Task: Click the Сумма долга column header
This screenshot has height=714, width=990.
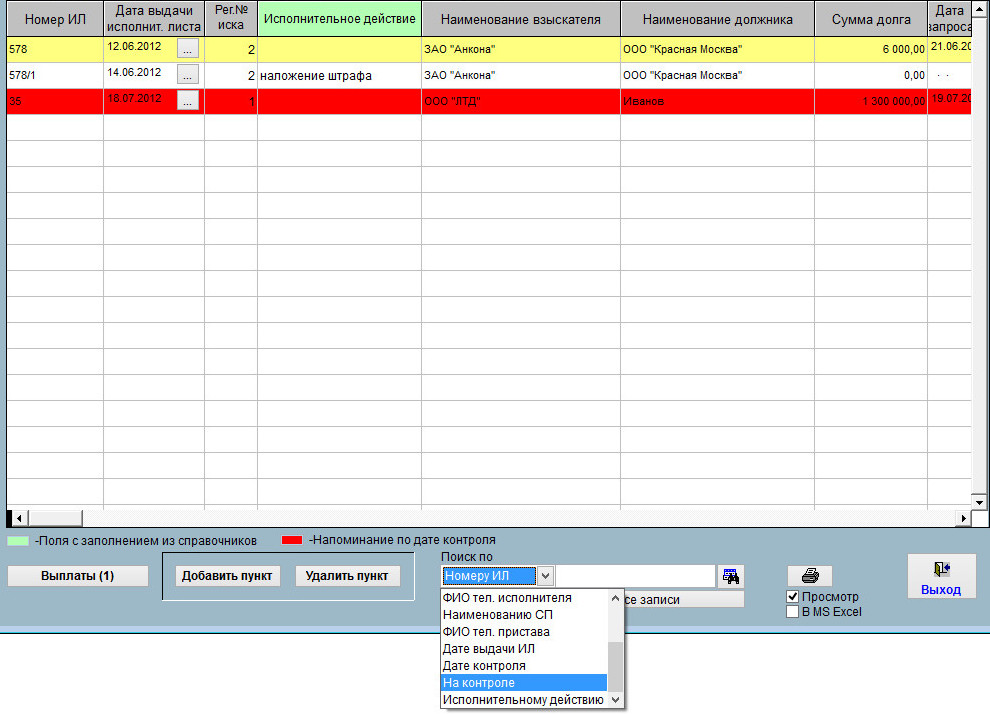Action: click(871, 19)
